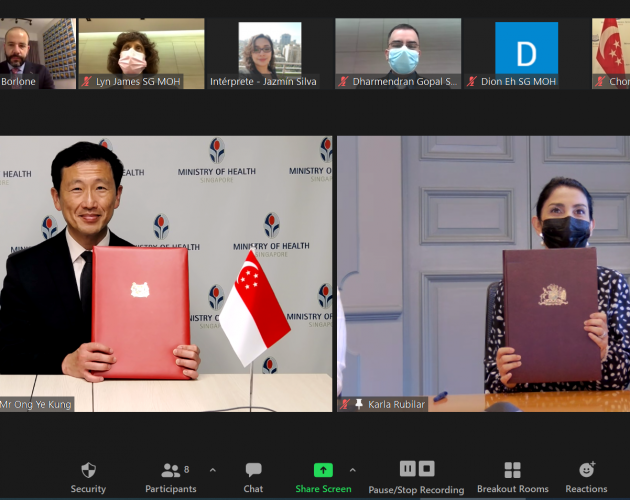Screen dimensions: 630x500
Task: Stop the meeting recording
Action: 427,468
